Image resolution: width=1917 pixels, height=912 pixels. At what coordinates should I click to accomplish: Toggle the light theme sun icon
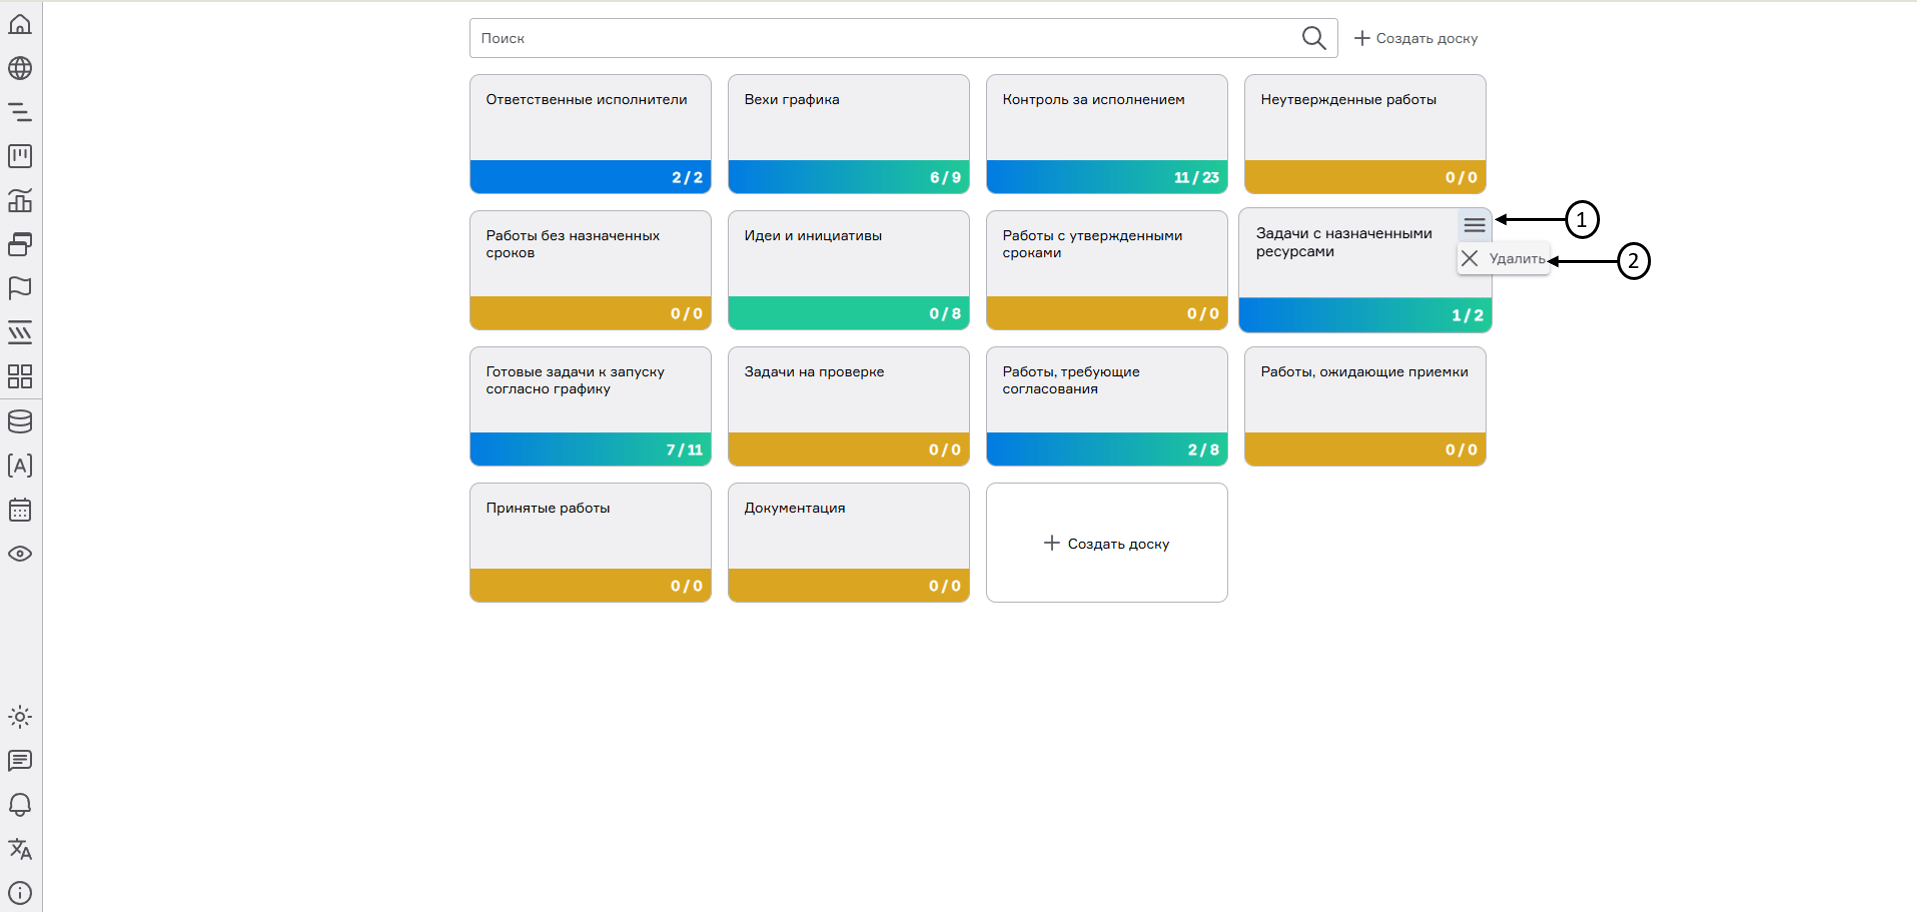click(x=20, y=717)
